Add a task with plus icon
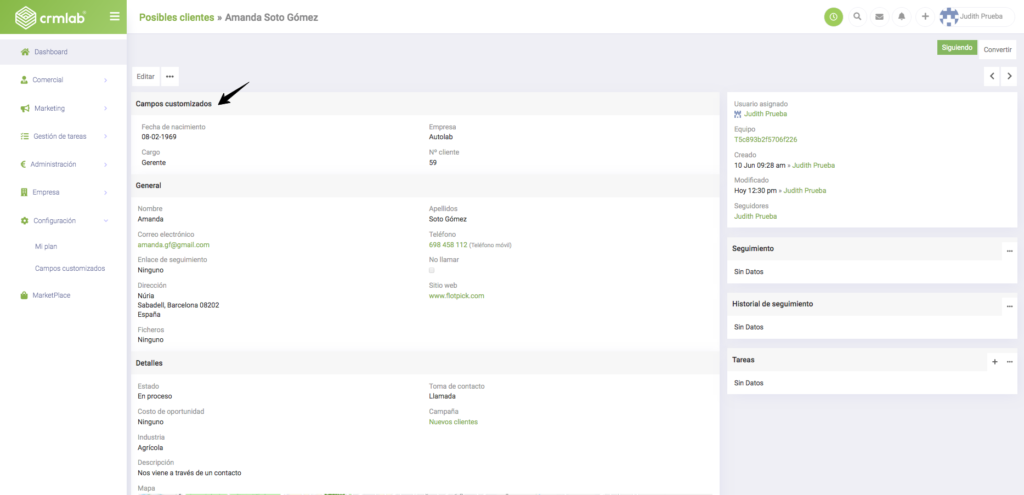The height and width of the screenshot is (495, 1024). 994,360
